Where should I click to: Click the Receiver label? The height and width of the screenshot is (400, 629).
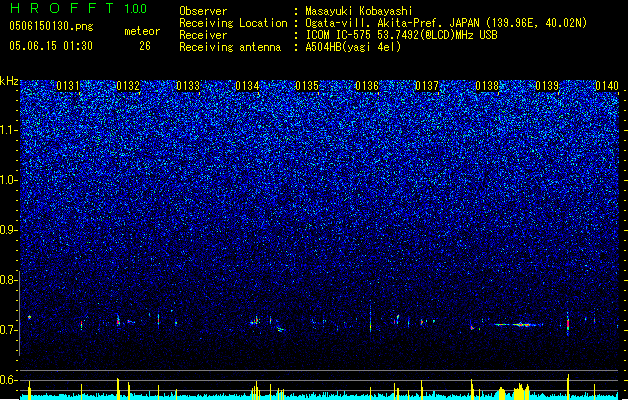click(203, 35)
